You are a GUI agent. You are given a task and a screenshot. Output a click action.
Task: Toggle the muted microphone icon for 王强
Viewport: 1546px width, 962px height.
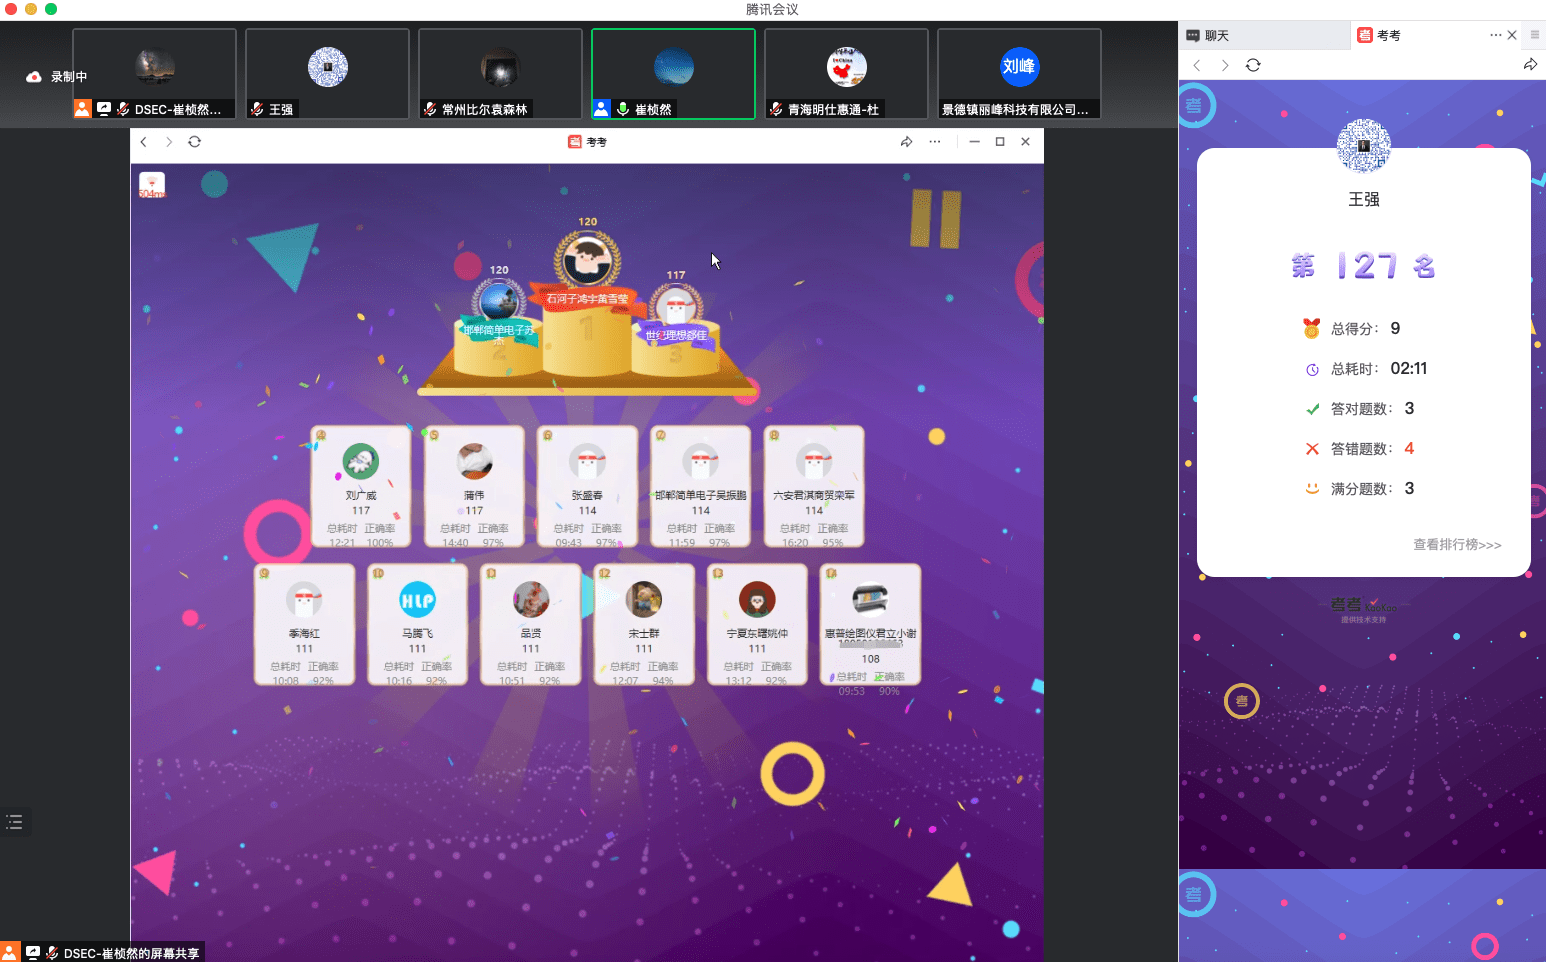tap(258, 109)
